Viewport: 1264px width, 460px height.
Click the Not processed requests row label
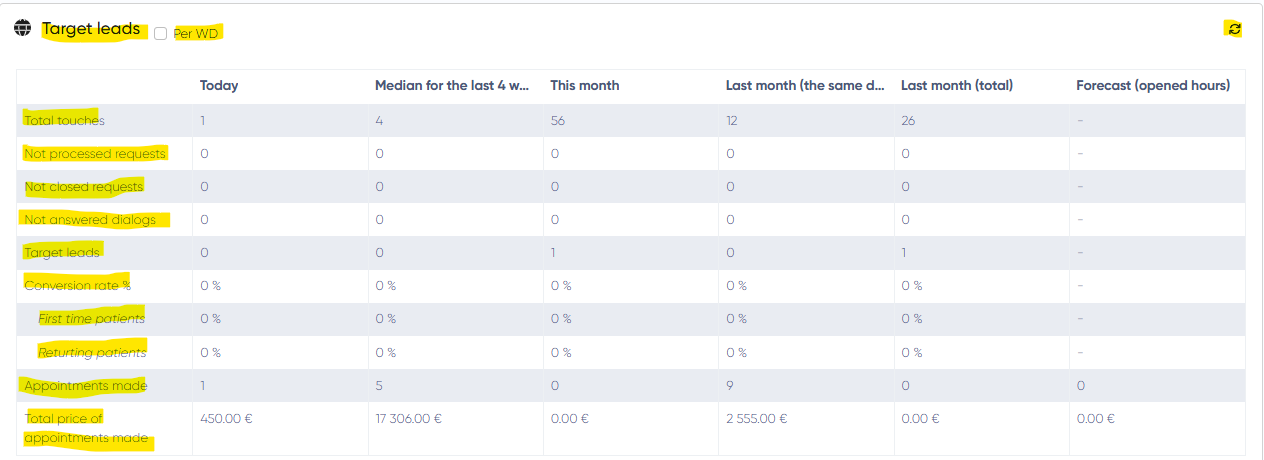coord(95,154)
